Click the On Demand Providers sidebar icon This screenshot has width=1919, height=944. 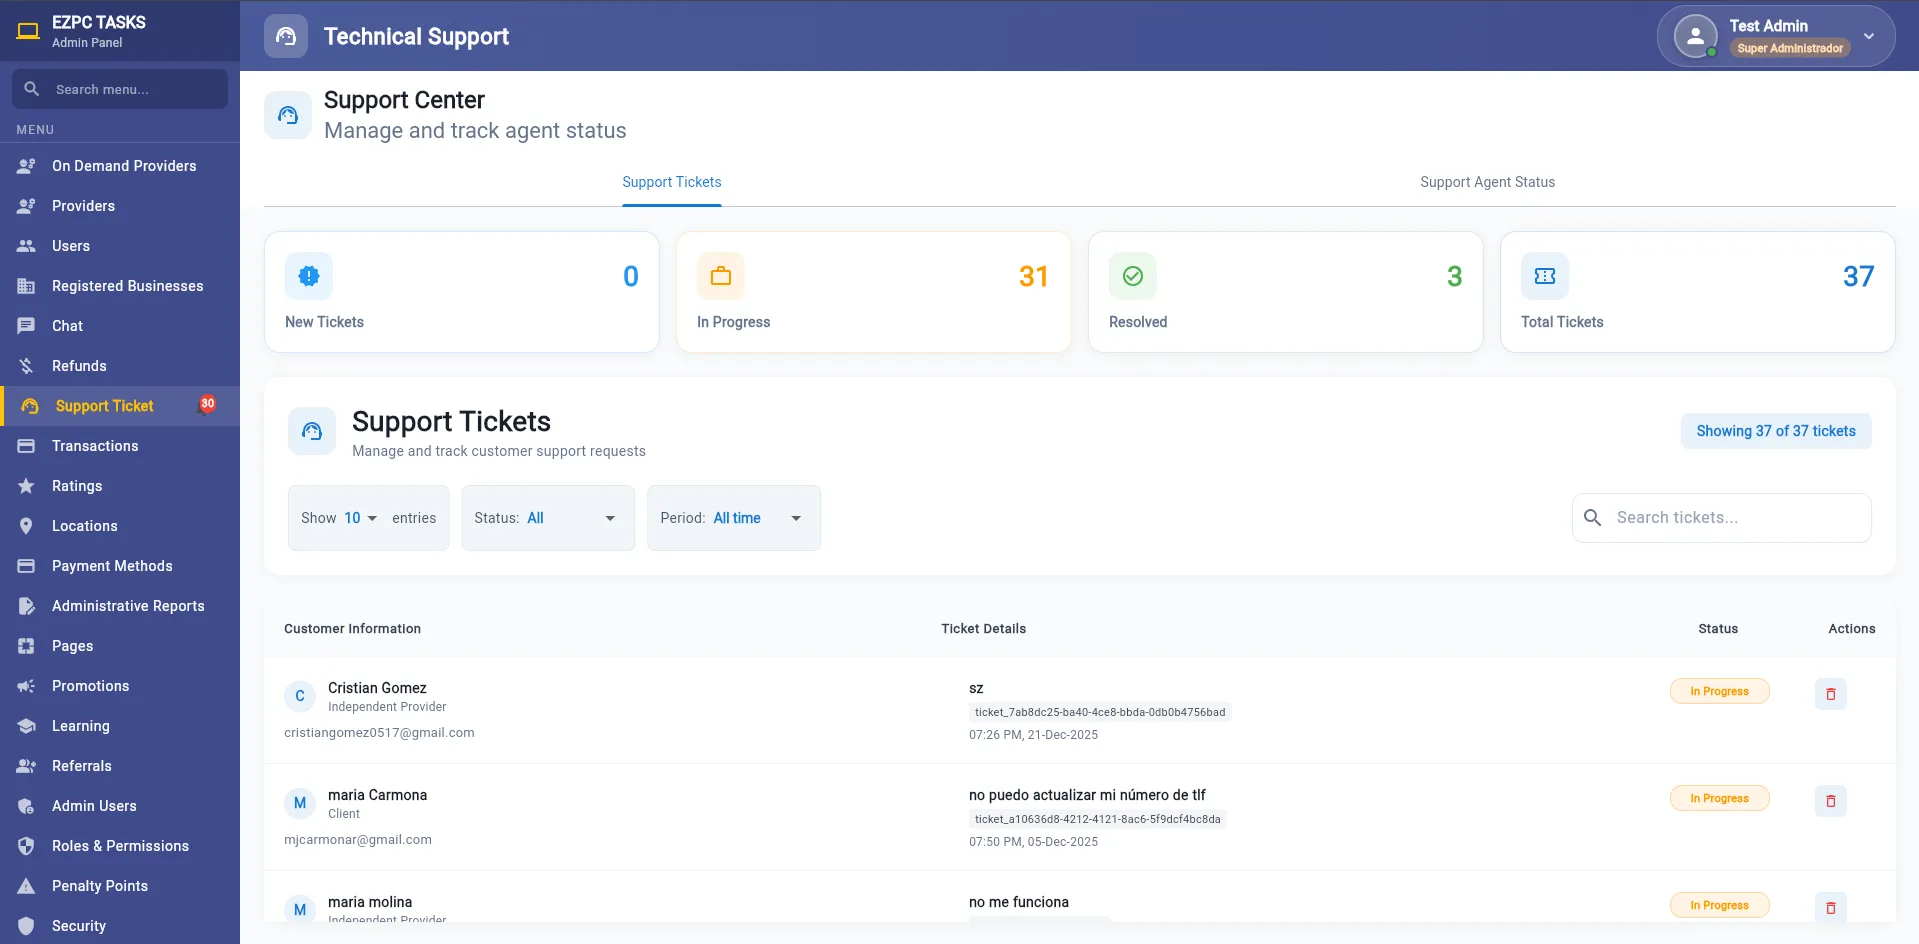point(27,166)
